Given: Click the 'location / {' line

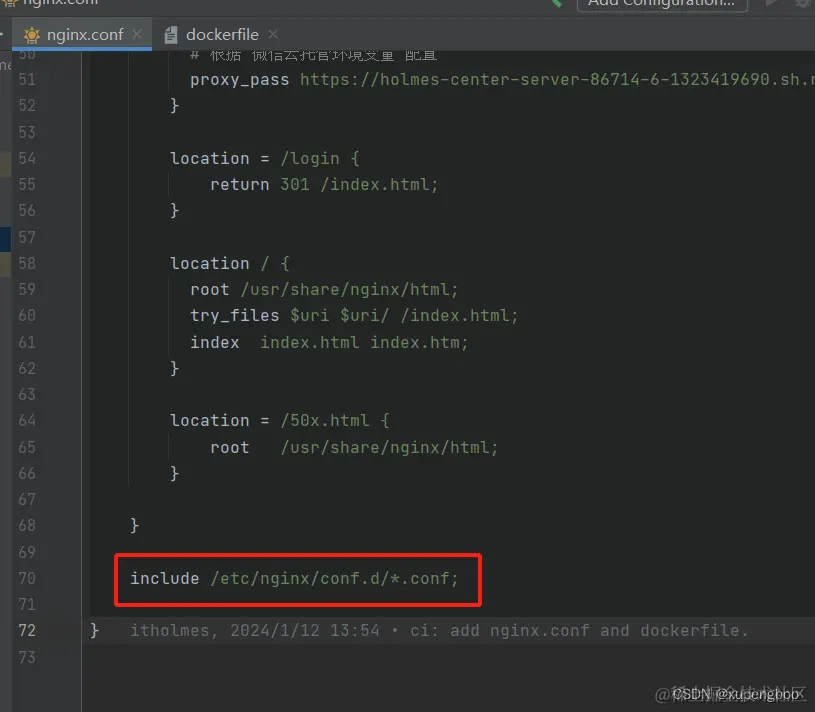Looking at the screenshot, I should click(x=230, y=263).
